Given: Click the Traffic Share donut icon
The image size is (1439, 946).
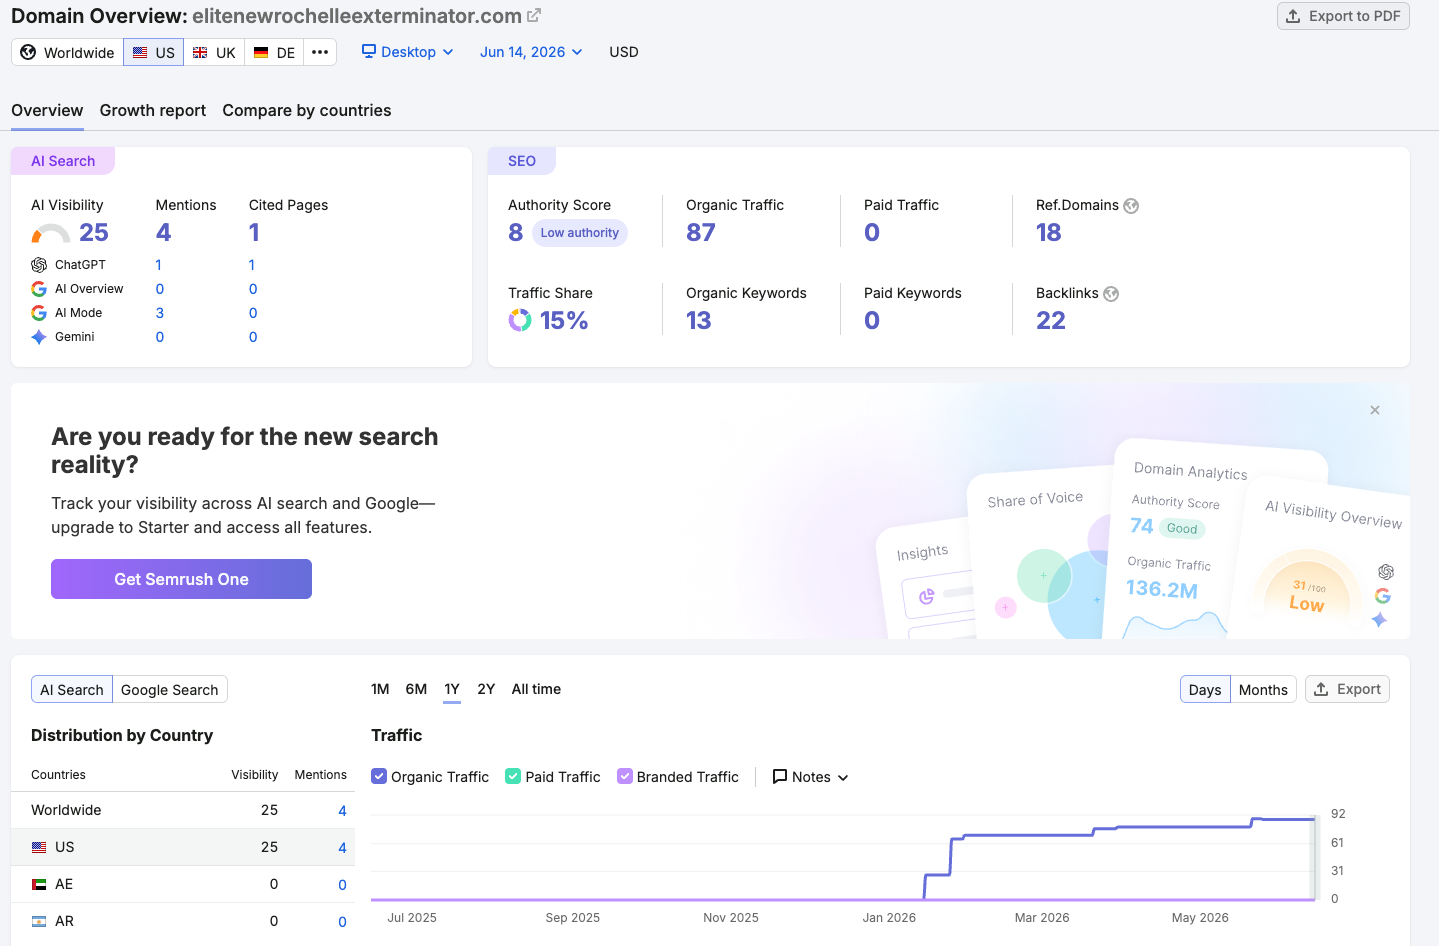Looking at the screenshot, I should coord(520,320).
